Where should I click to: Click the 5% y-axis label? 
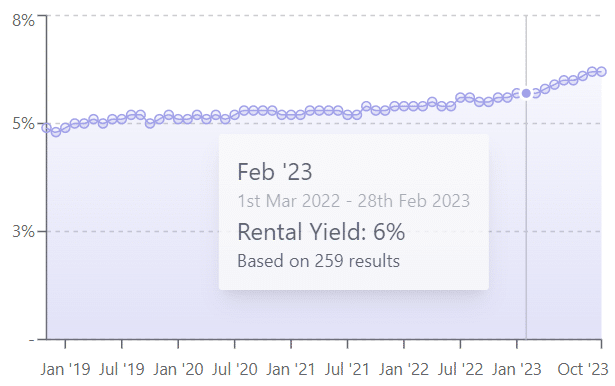[23, 124]
